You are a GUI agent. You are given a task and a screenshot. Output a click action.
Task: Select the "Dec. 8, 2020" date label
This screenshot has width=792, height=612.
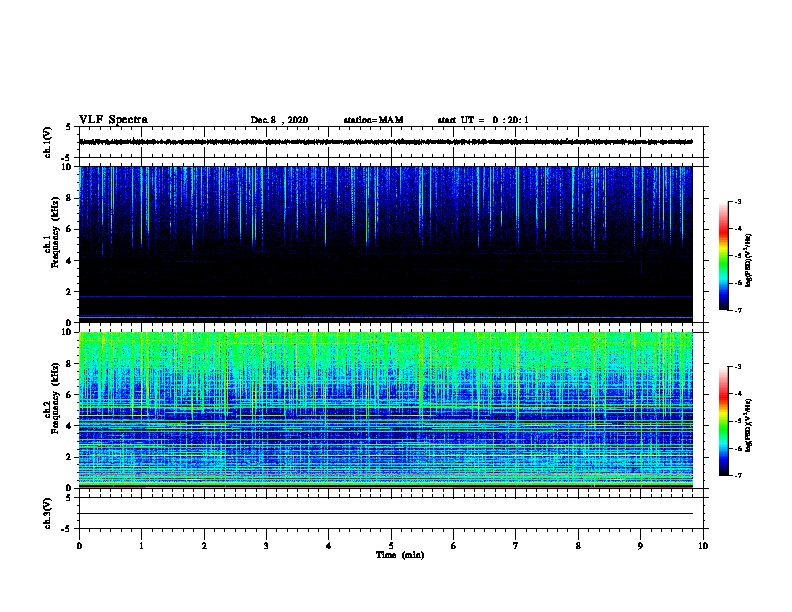click(279, 120)
